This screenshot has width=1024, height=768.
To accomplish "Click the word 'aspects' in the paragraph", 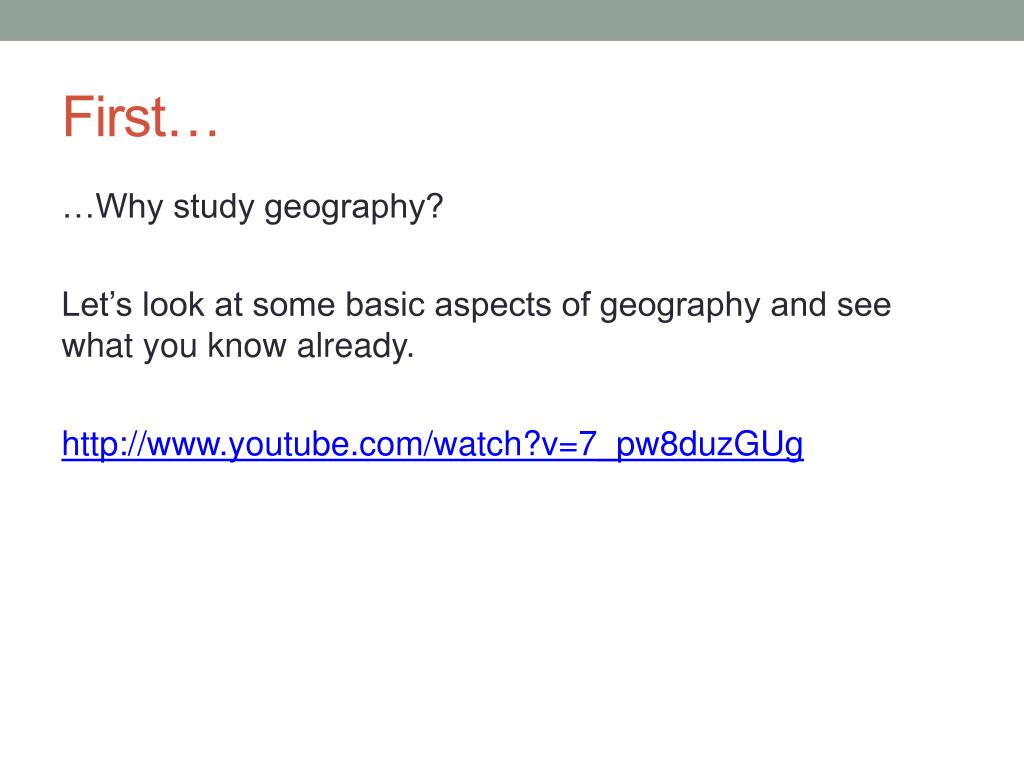I will (x=492, y=307).
